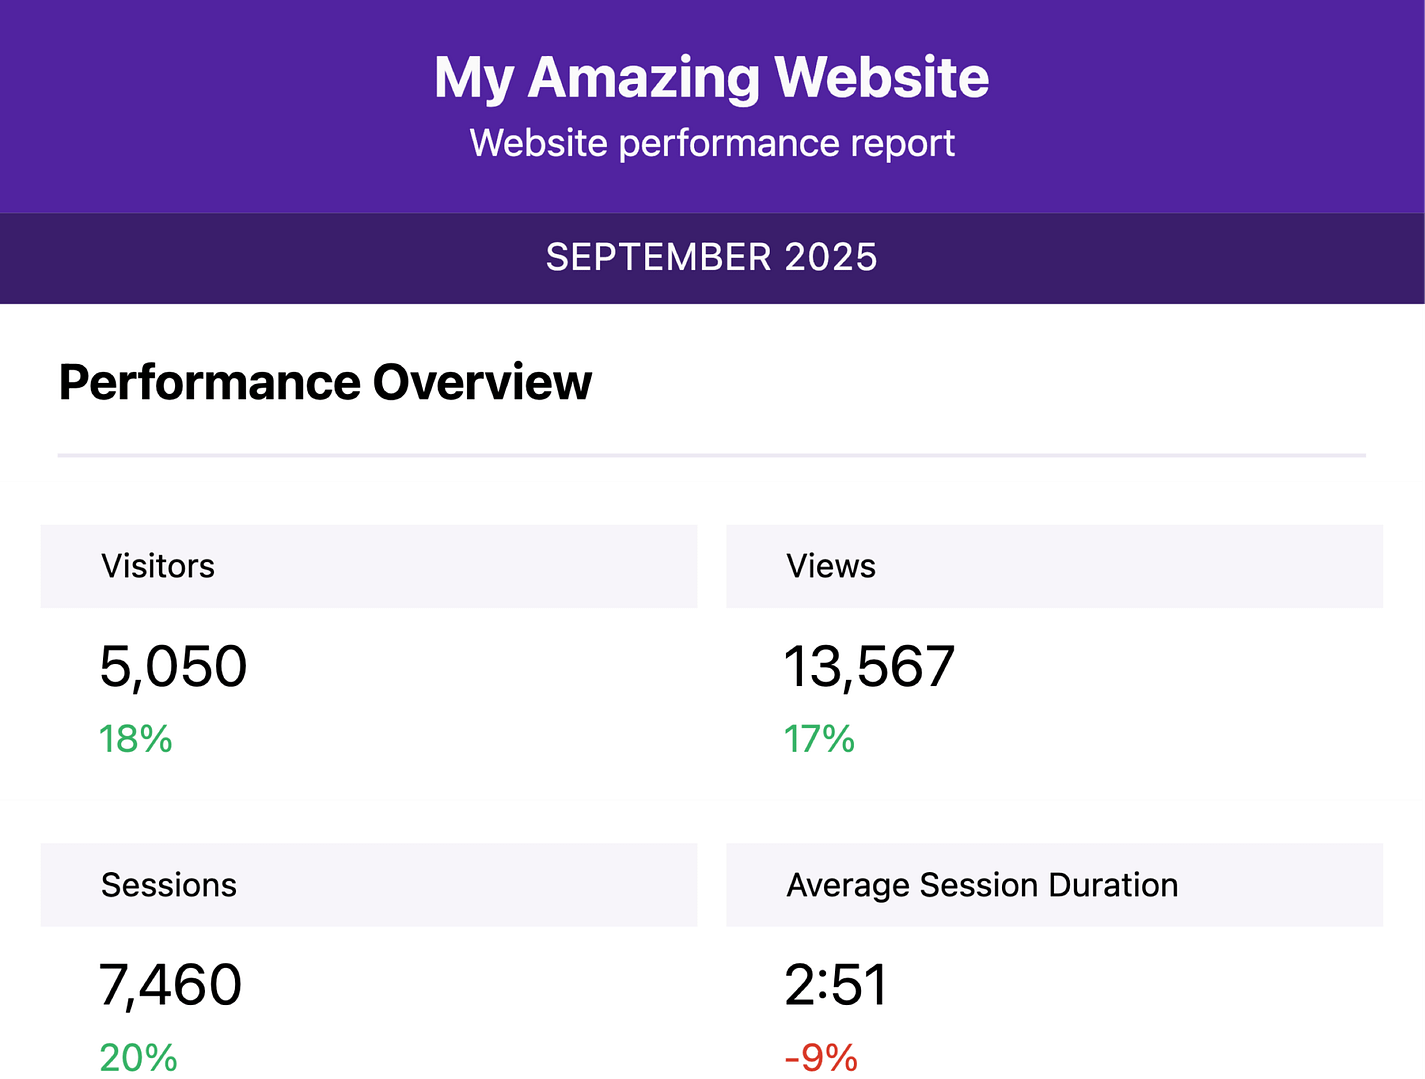Viewport: 1425px width, 1079px height.
Task: Click the 'Website performance report' subtitle
Action: (x=712, y=143)
